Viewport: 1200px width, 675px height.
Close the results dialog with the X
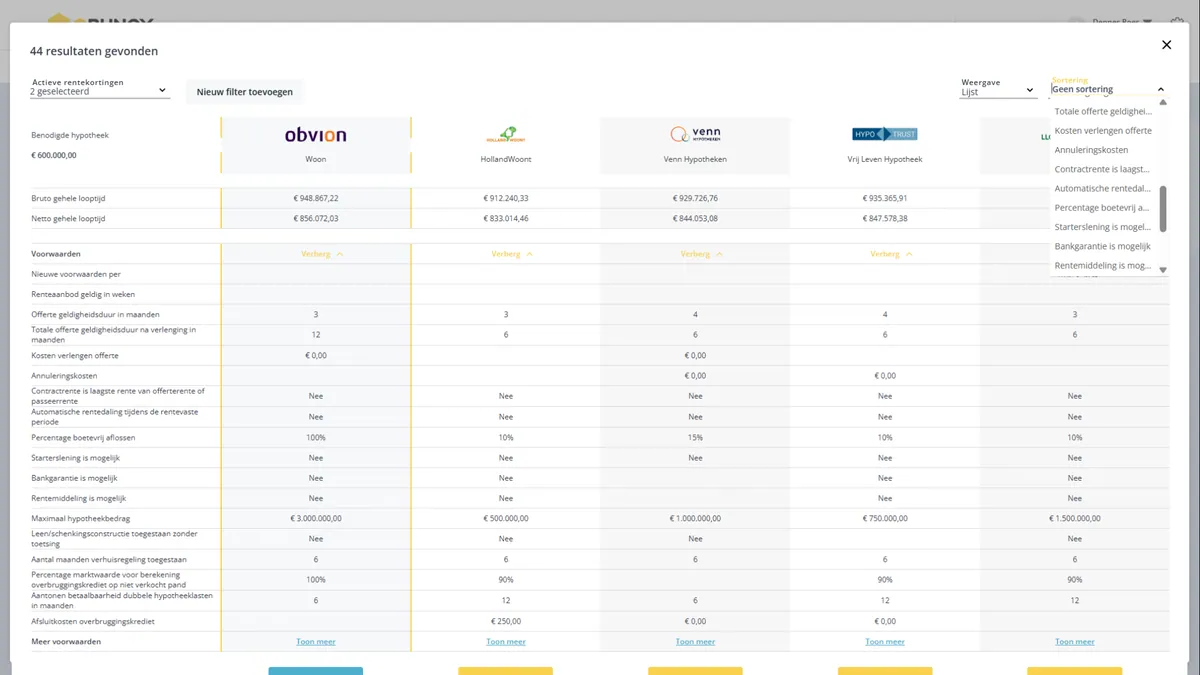click(x=1166, y=45)
